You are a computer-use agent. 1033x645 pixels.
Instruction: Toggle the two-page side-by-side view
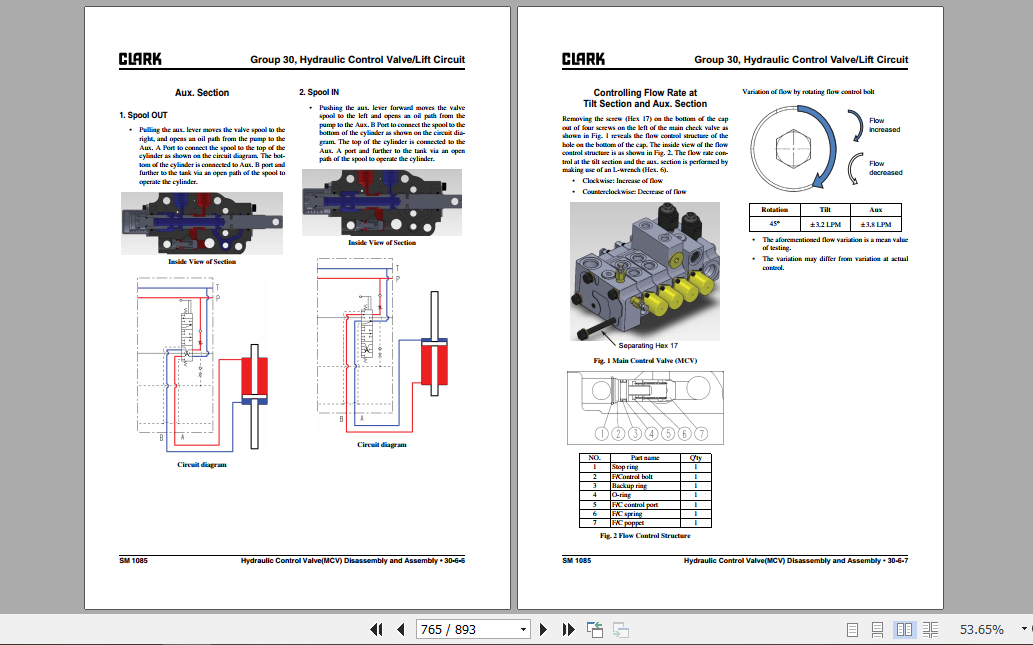904,629
